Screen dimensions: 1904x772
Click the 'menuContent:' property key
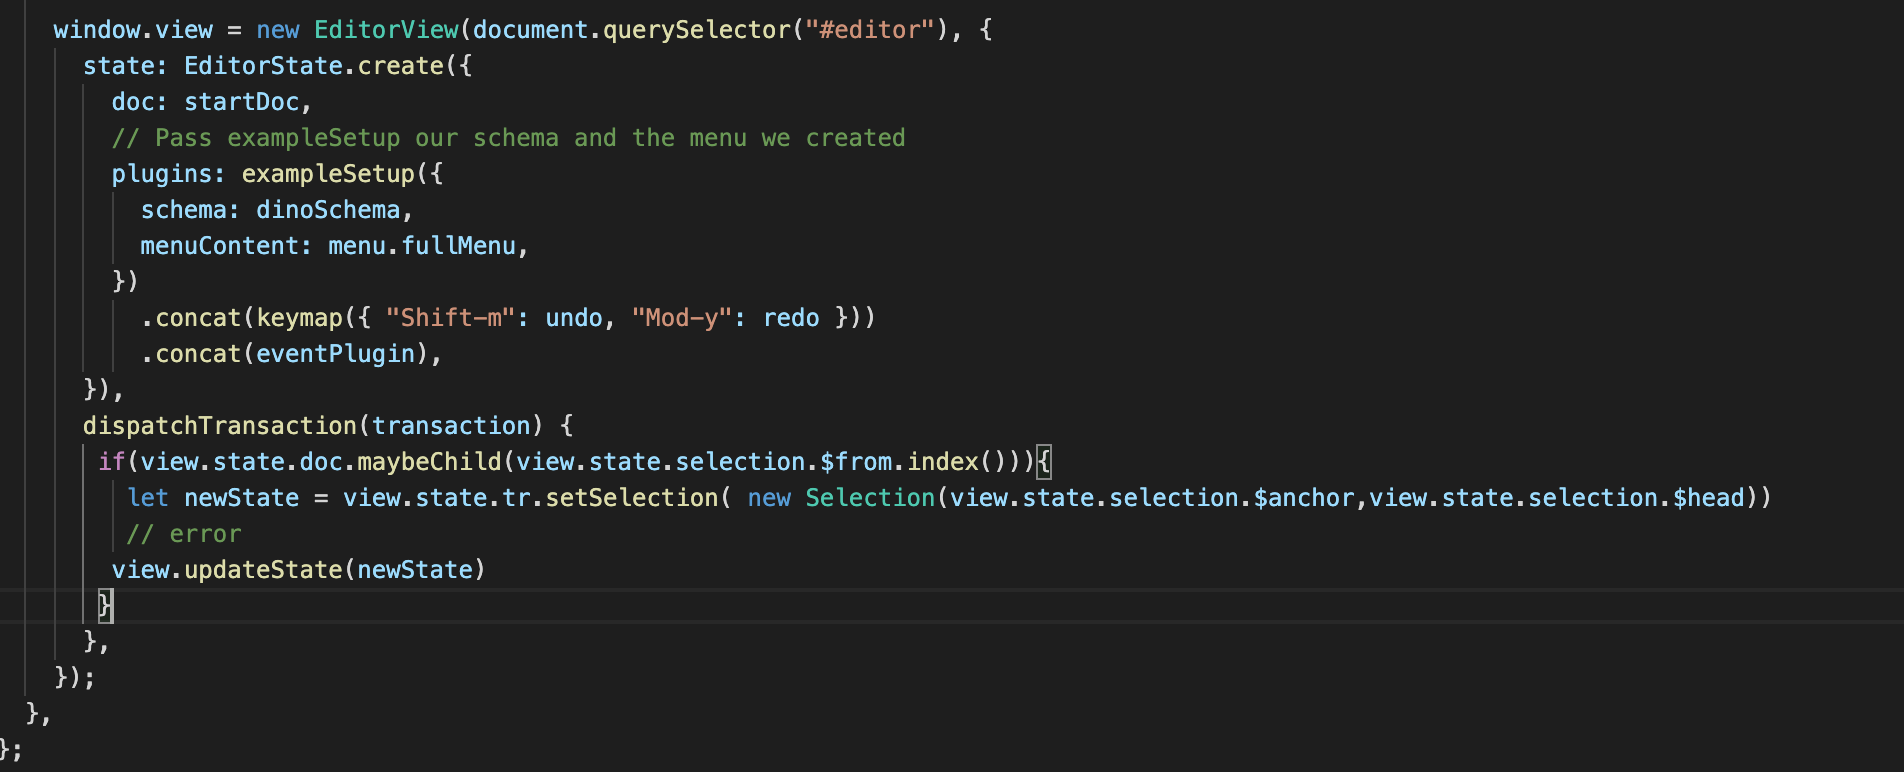227,245
